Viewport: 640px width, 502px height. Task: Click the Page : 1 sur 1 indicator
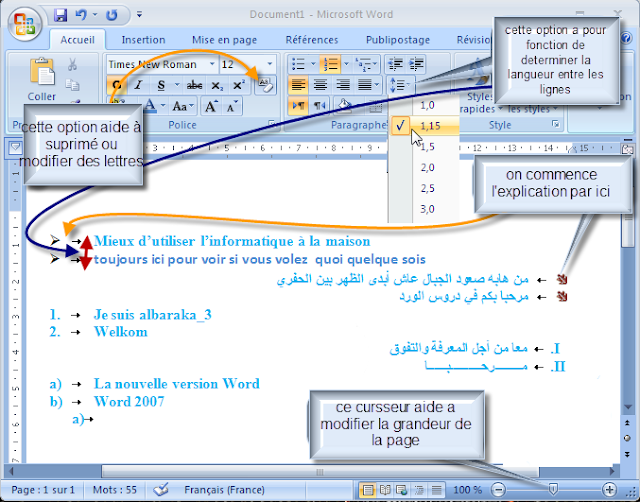(43, 489)
